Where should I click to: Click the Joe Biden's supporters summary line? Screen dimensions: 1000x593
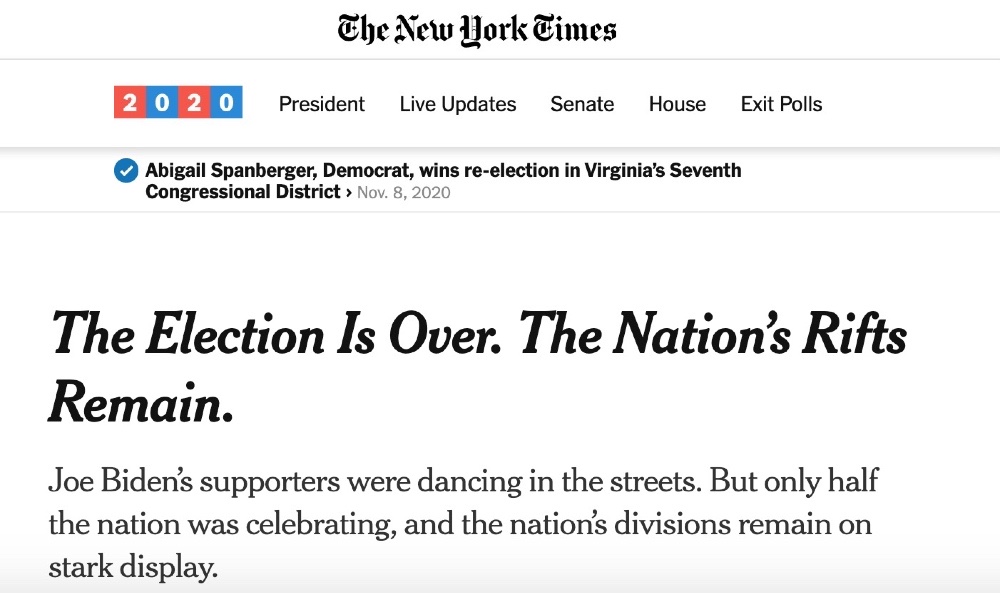[x=464, y=481]
